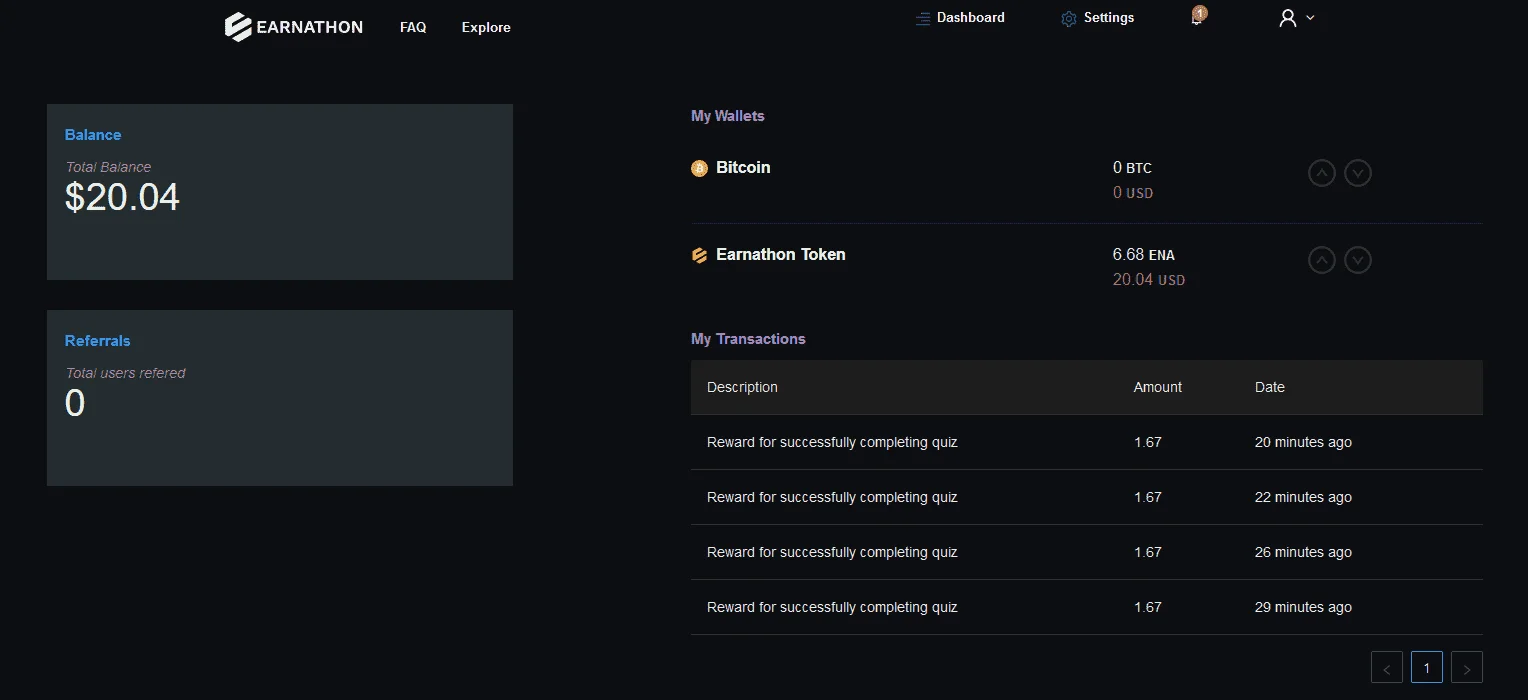The image size is (1528, 700).
Task: Click the Date column header
Action: click(x=1270, y=387)
